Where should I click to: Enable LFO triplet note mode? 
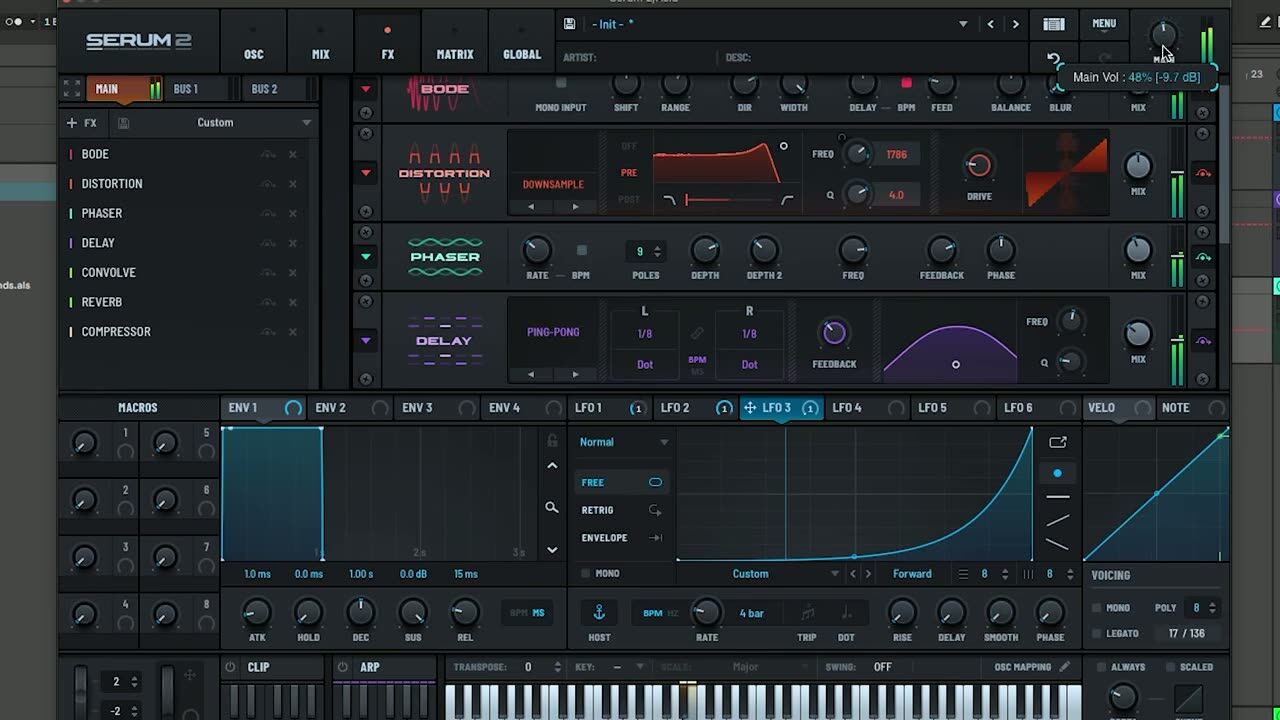point(807,613)
